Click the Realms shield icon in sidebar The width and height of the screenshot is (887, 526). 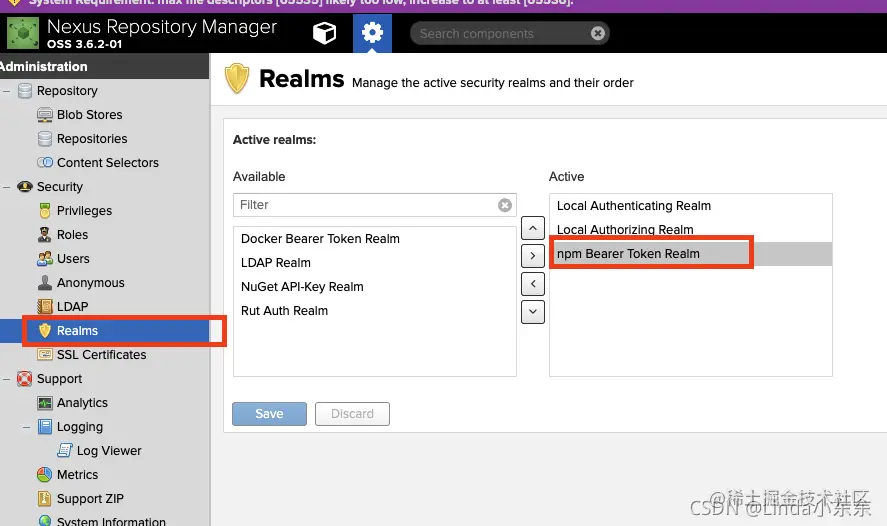45,330
